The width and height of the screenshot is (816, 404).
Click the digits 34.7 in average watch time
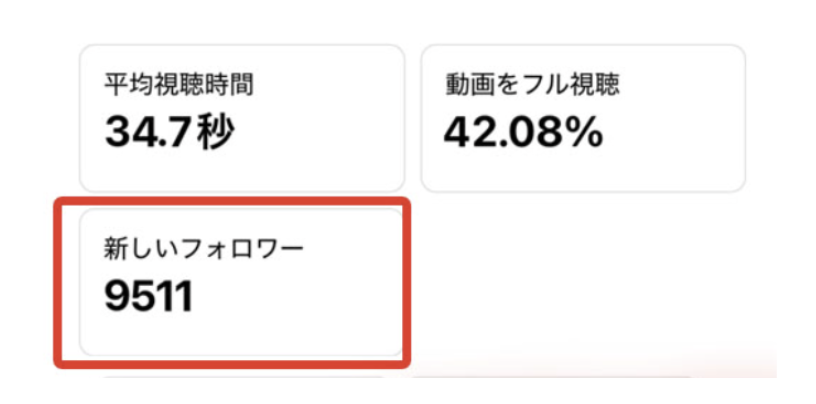148,131
